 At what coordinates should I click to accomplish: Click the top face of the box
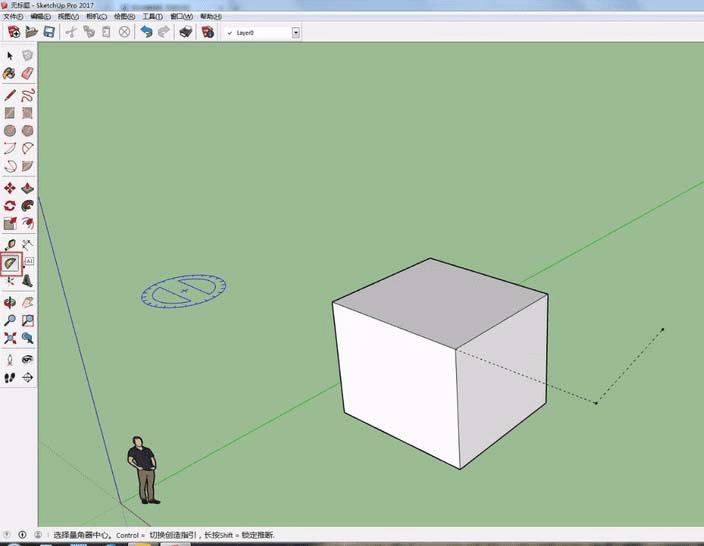pos(440,300)
